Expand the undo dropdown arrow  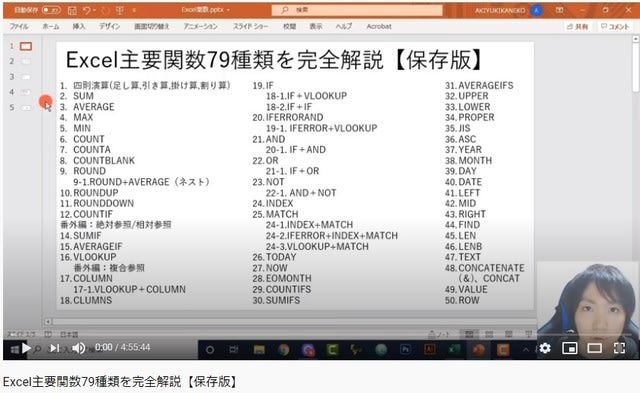[x=95, y=10]
